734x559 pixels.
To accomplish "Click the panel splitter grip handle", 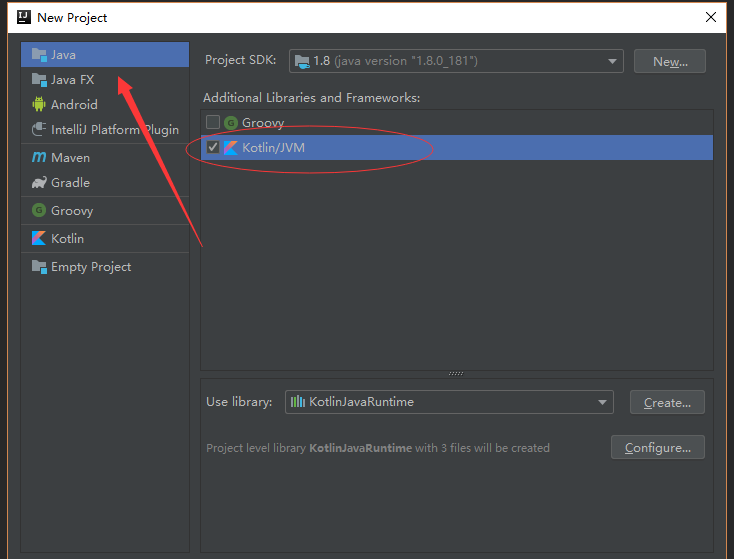I will click(455, 374).
